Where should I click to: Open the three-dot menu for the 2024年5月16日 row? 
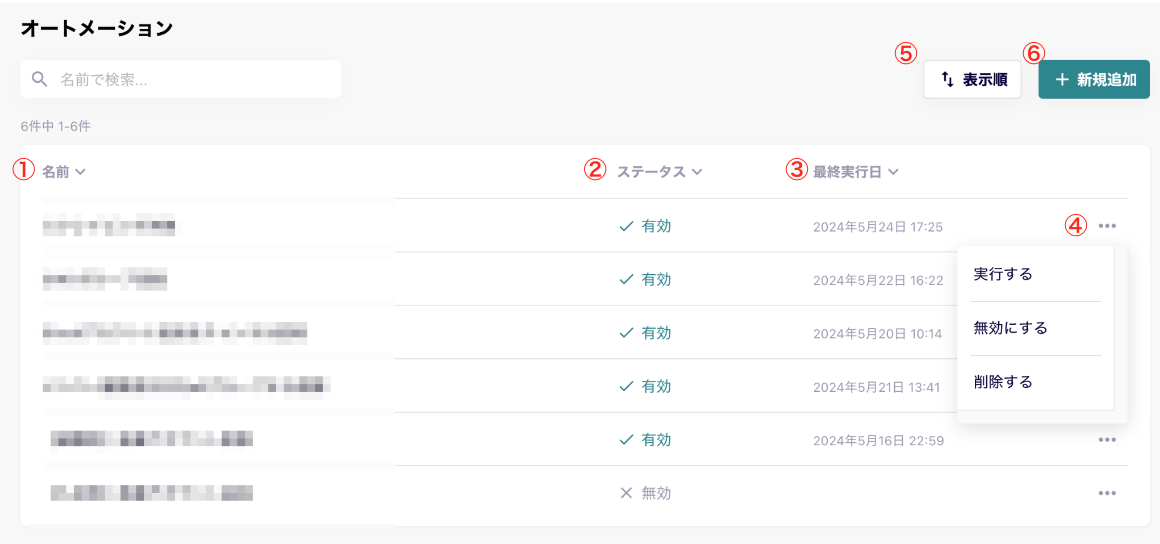pos(1106,440)
